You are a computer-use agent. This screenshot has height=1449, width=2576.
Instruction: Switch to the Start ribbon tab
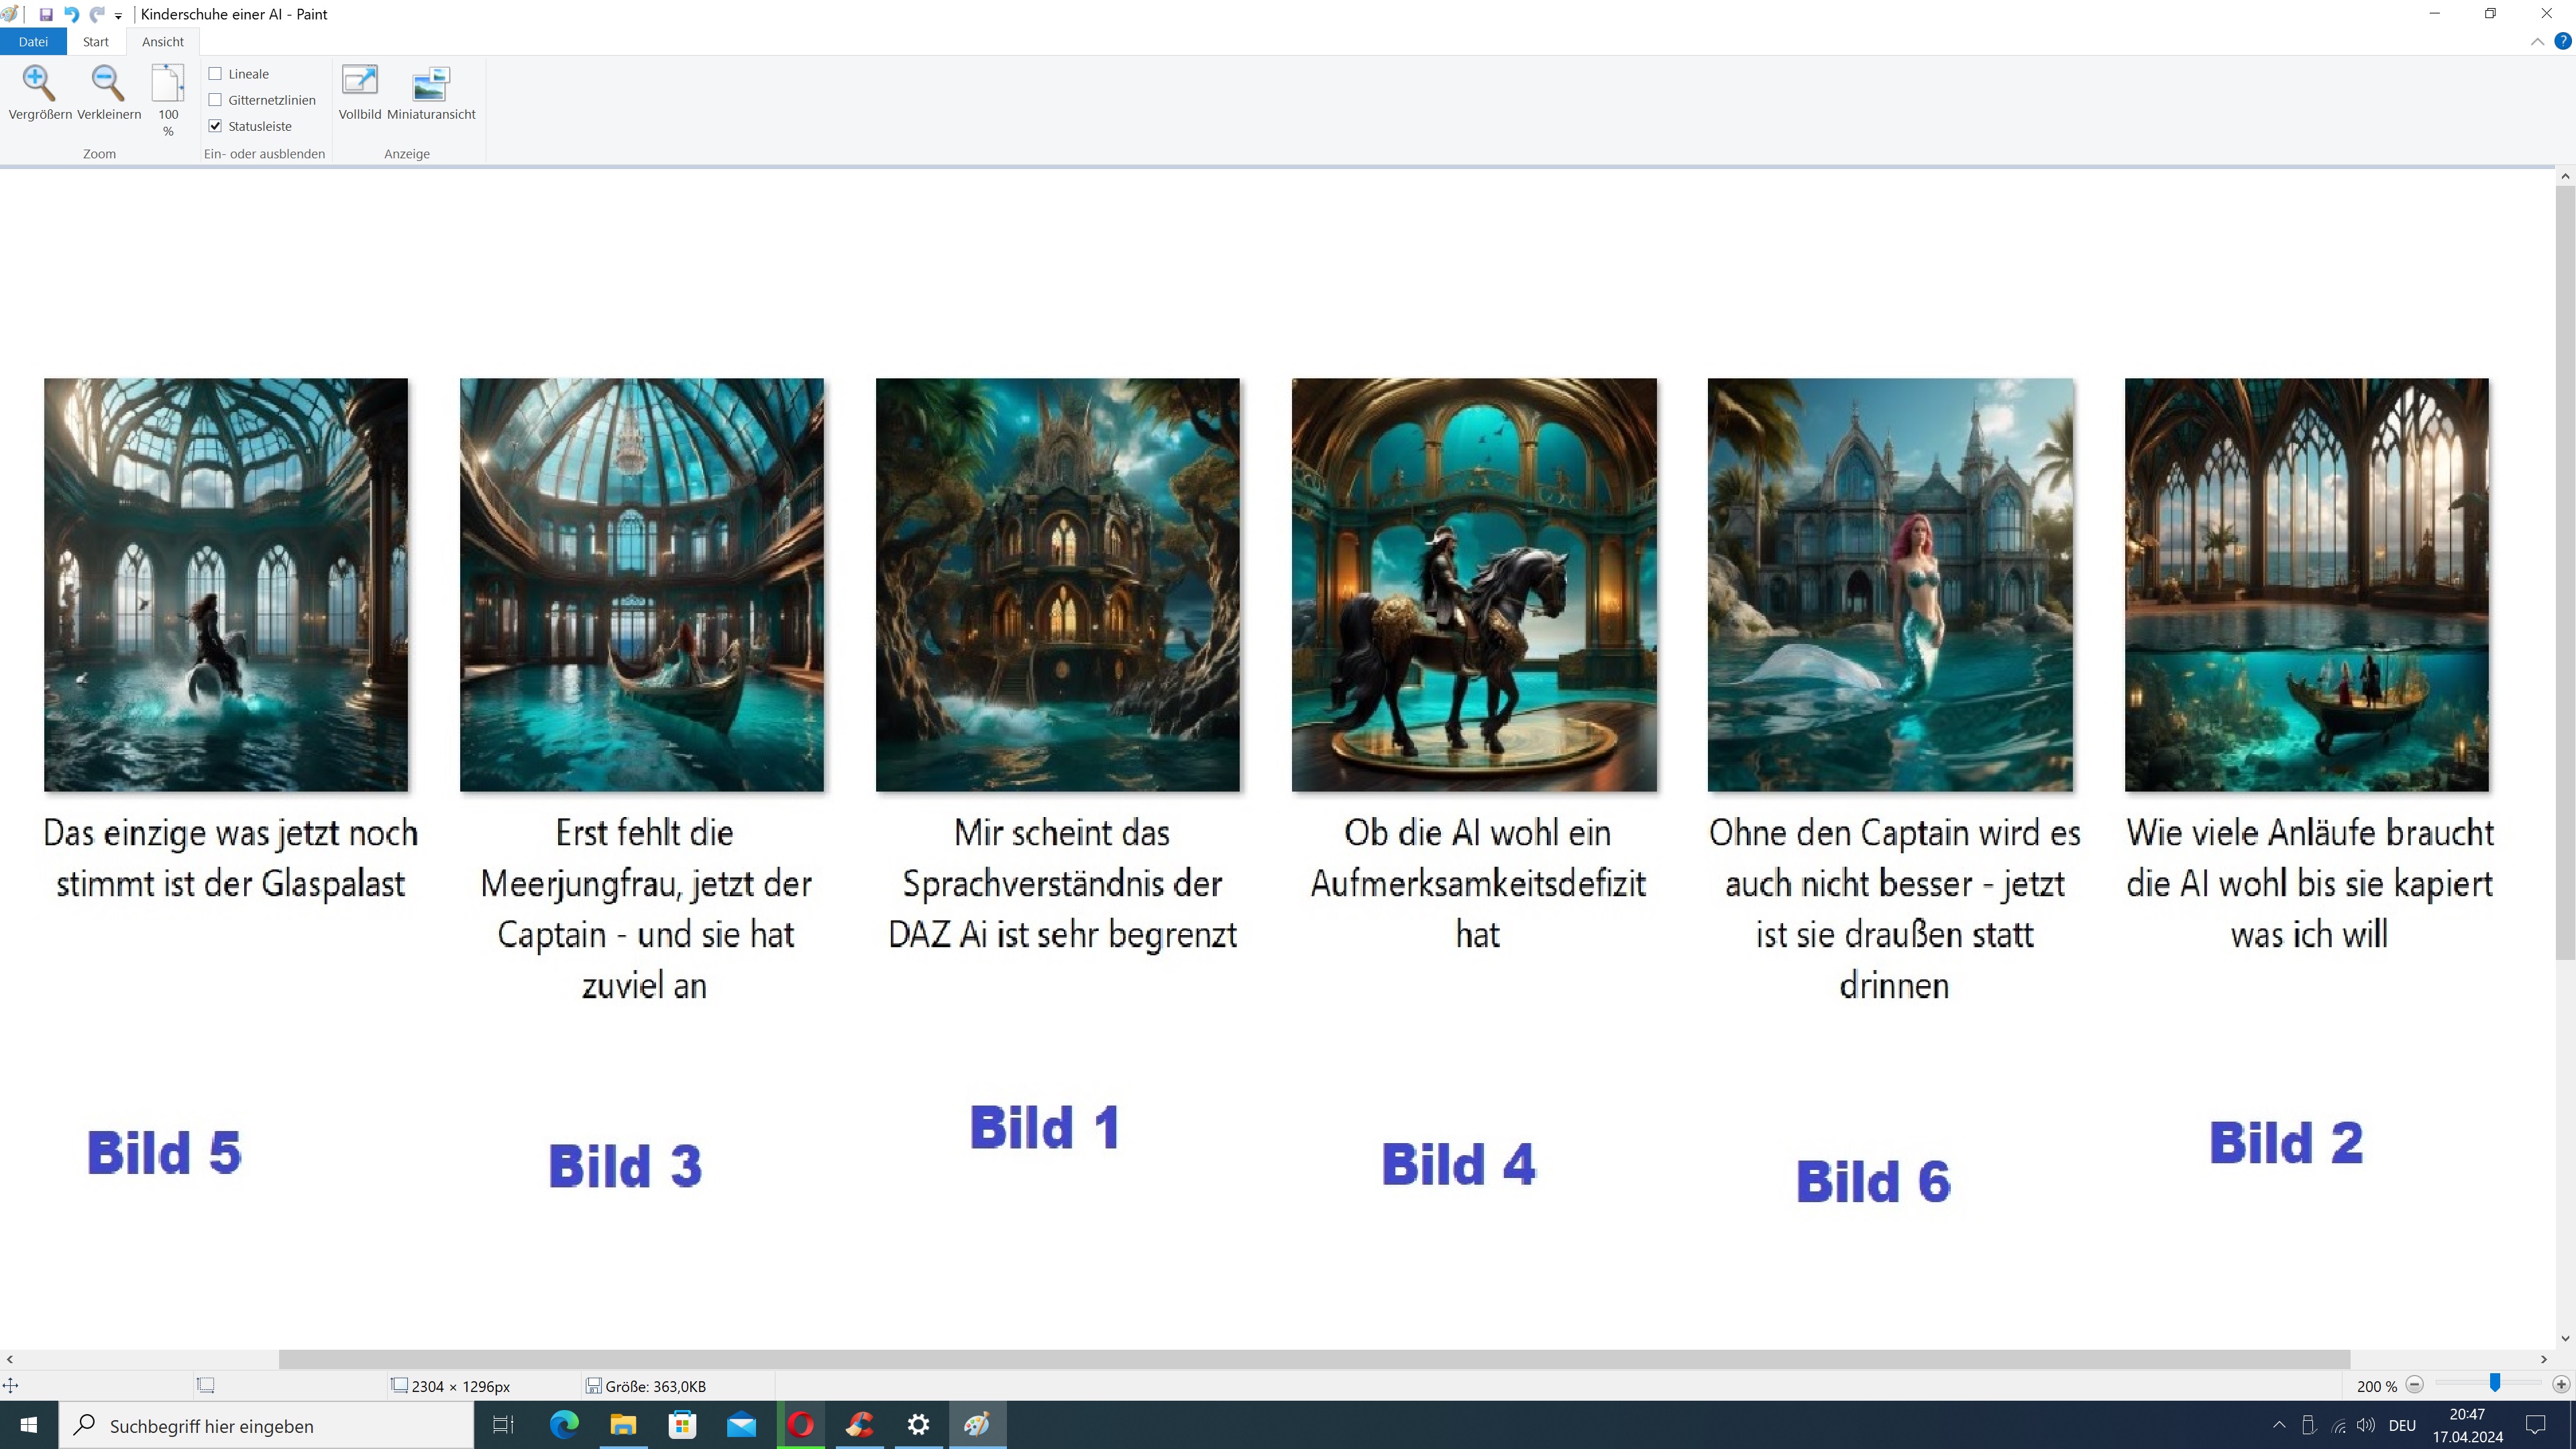point(96,42)
